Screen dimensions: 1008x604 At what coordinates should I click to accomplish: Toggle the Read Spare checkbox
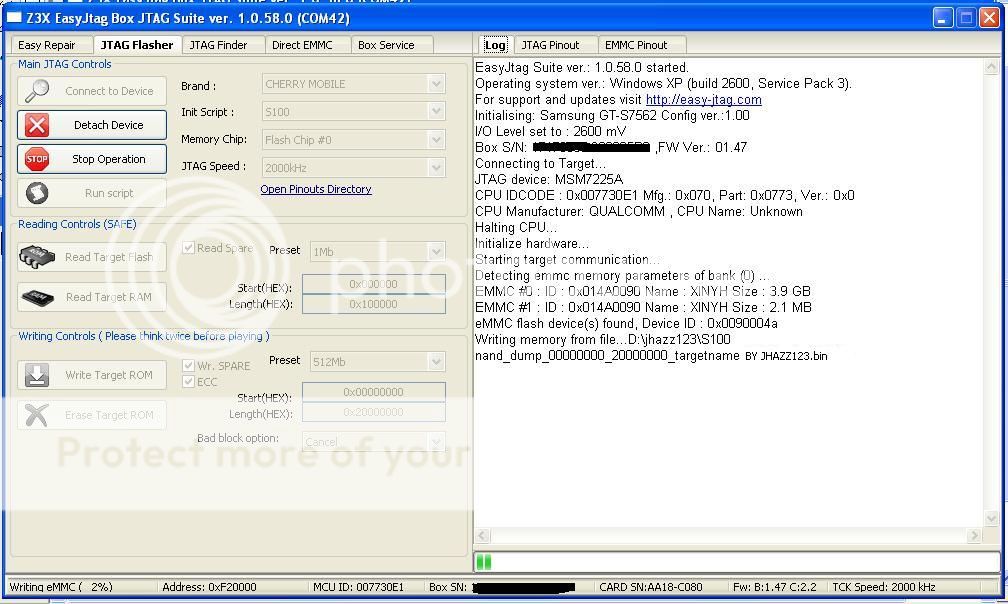click(188, 248)
